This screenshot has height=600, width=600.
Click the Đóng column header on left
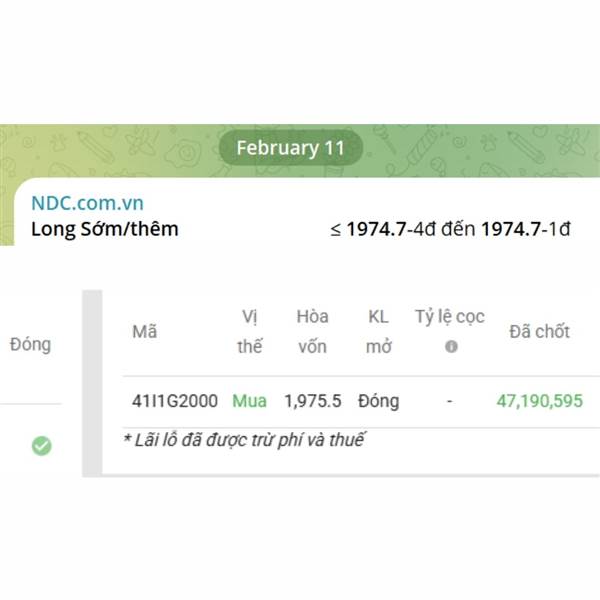coord(30,344)
